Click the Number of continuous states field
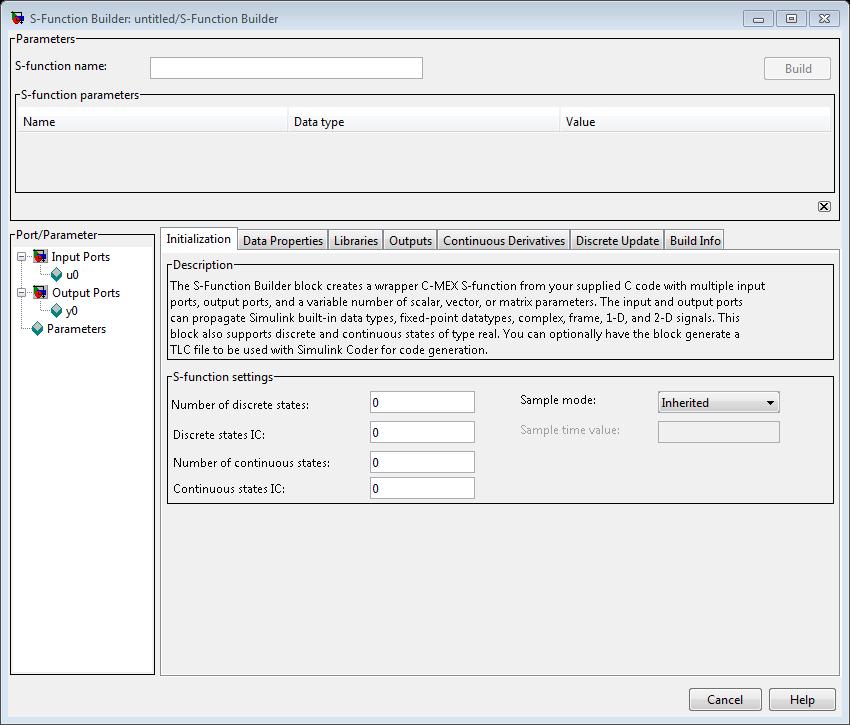 tap(422, 462)
